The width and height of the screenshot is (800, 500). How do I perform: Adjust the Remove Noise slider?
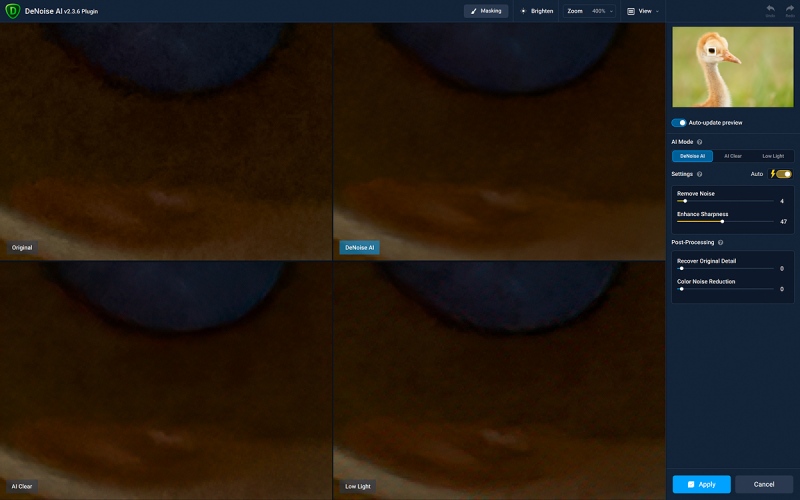coord(725,201)
